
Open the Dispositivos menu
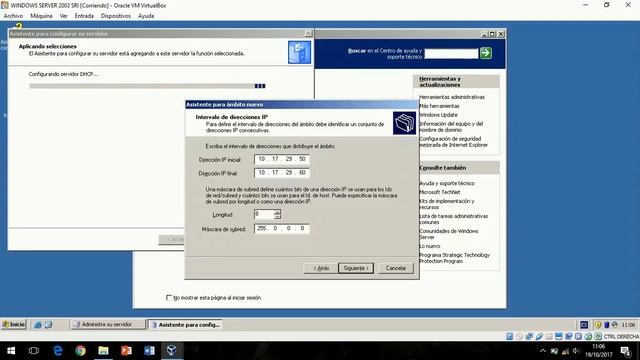[x=116, y=16]
